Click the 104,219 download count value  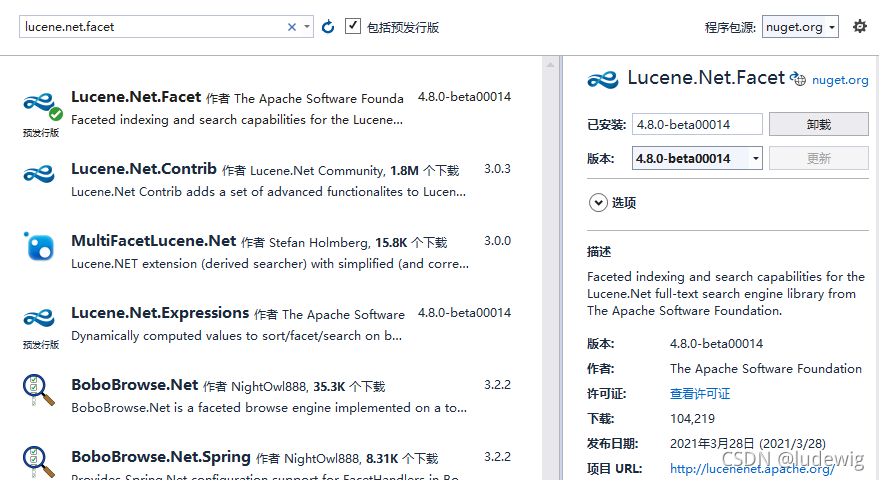point(692,419)
